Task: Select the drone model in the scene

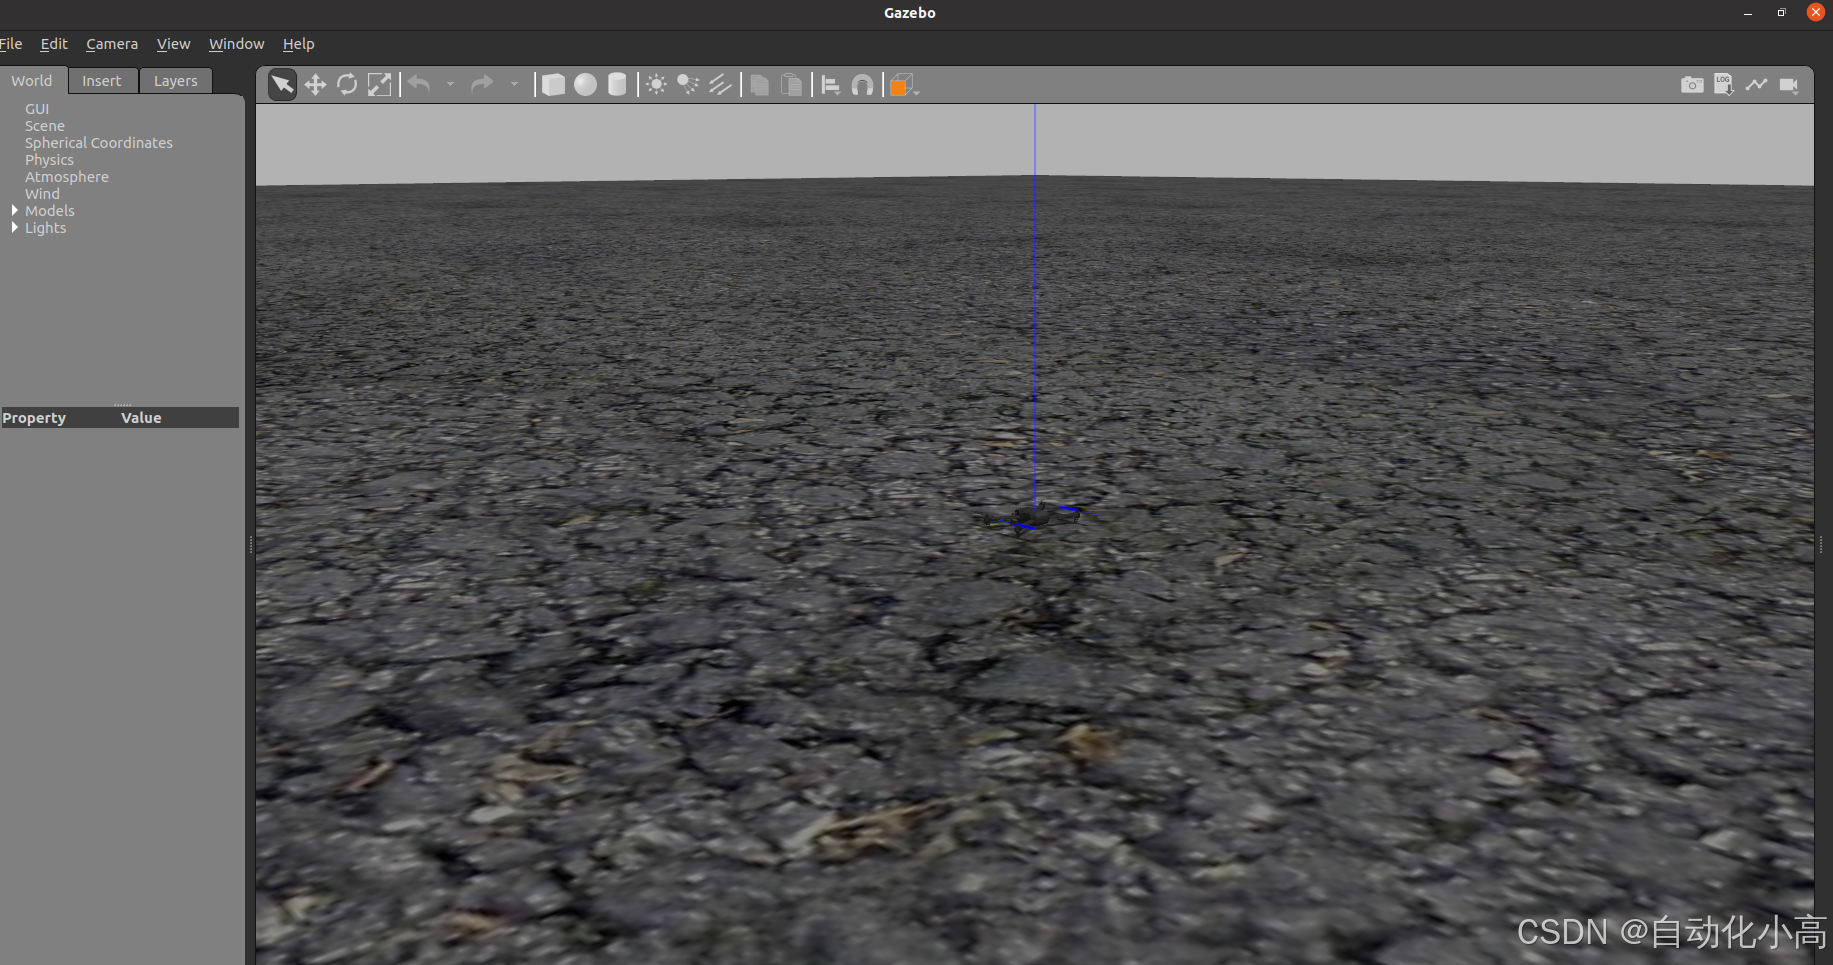Action: [x=1034, y=517]
